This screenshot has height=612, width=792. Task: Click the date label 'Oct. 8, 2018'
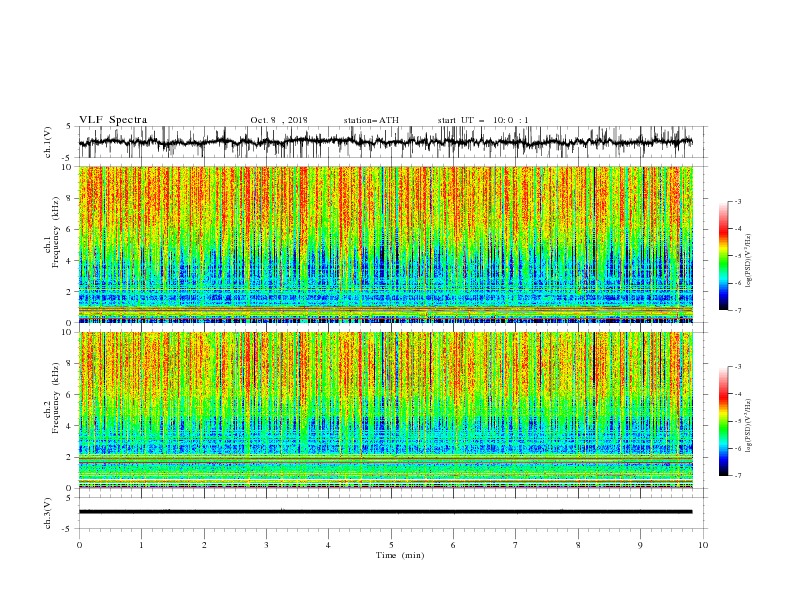click(x=279, y=120)
